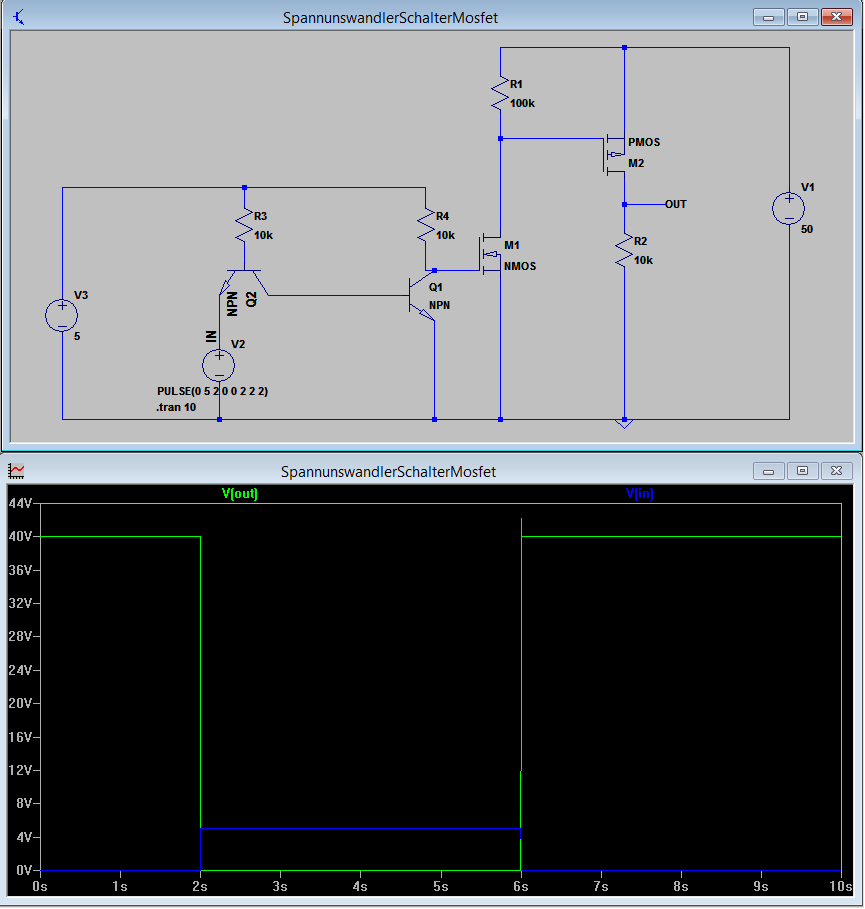Click the PMOS label of M2

coord(644,142)
